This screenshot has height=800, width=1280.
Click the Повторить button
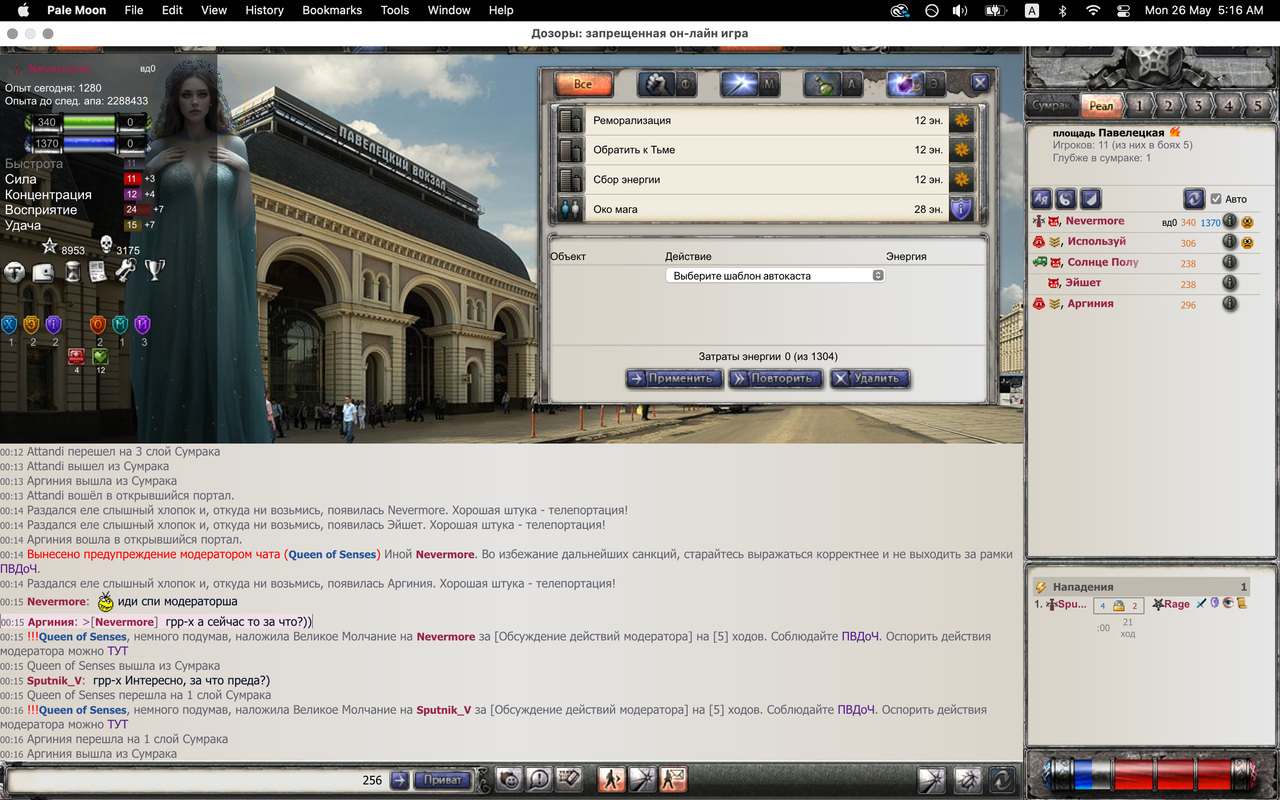775,378
